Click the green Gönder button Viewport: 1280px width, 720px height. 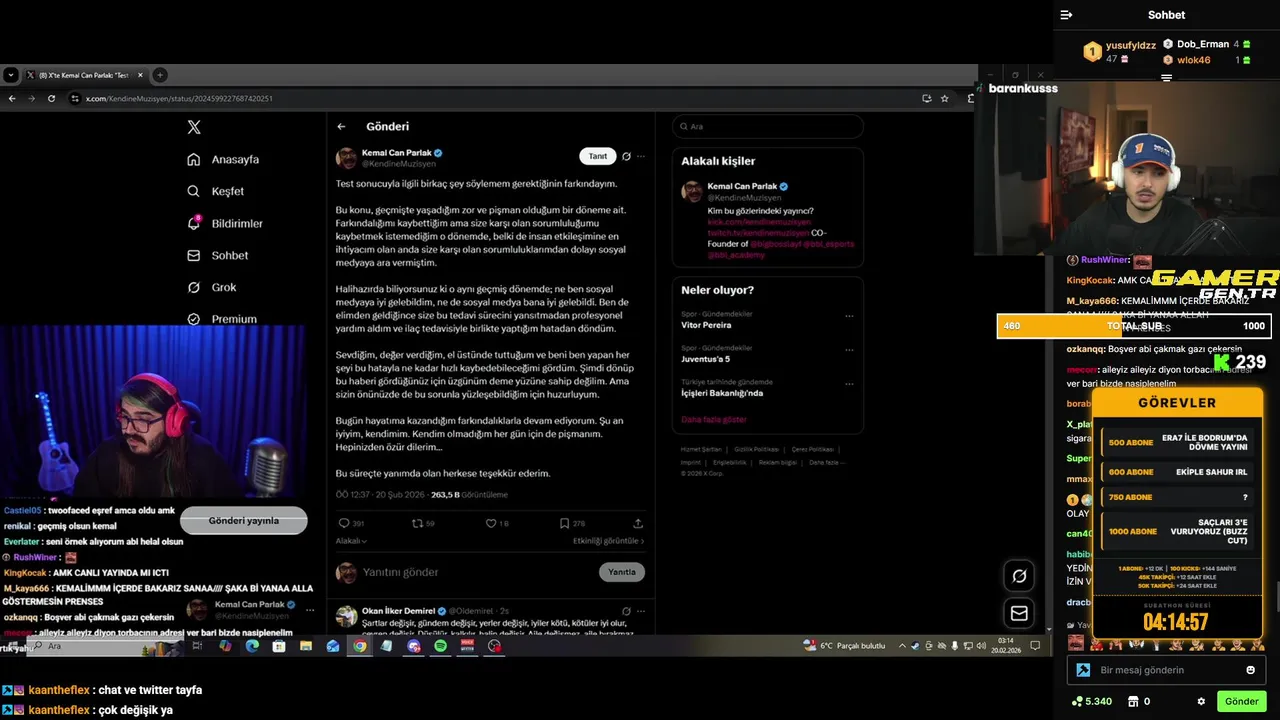coord(1241,701)
